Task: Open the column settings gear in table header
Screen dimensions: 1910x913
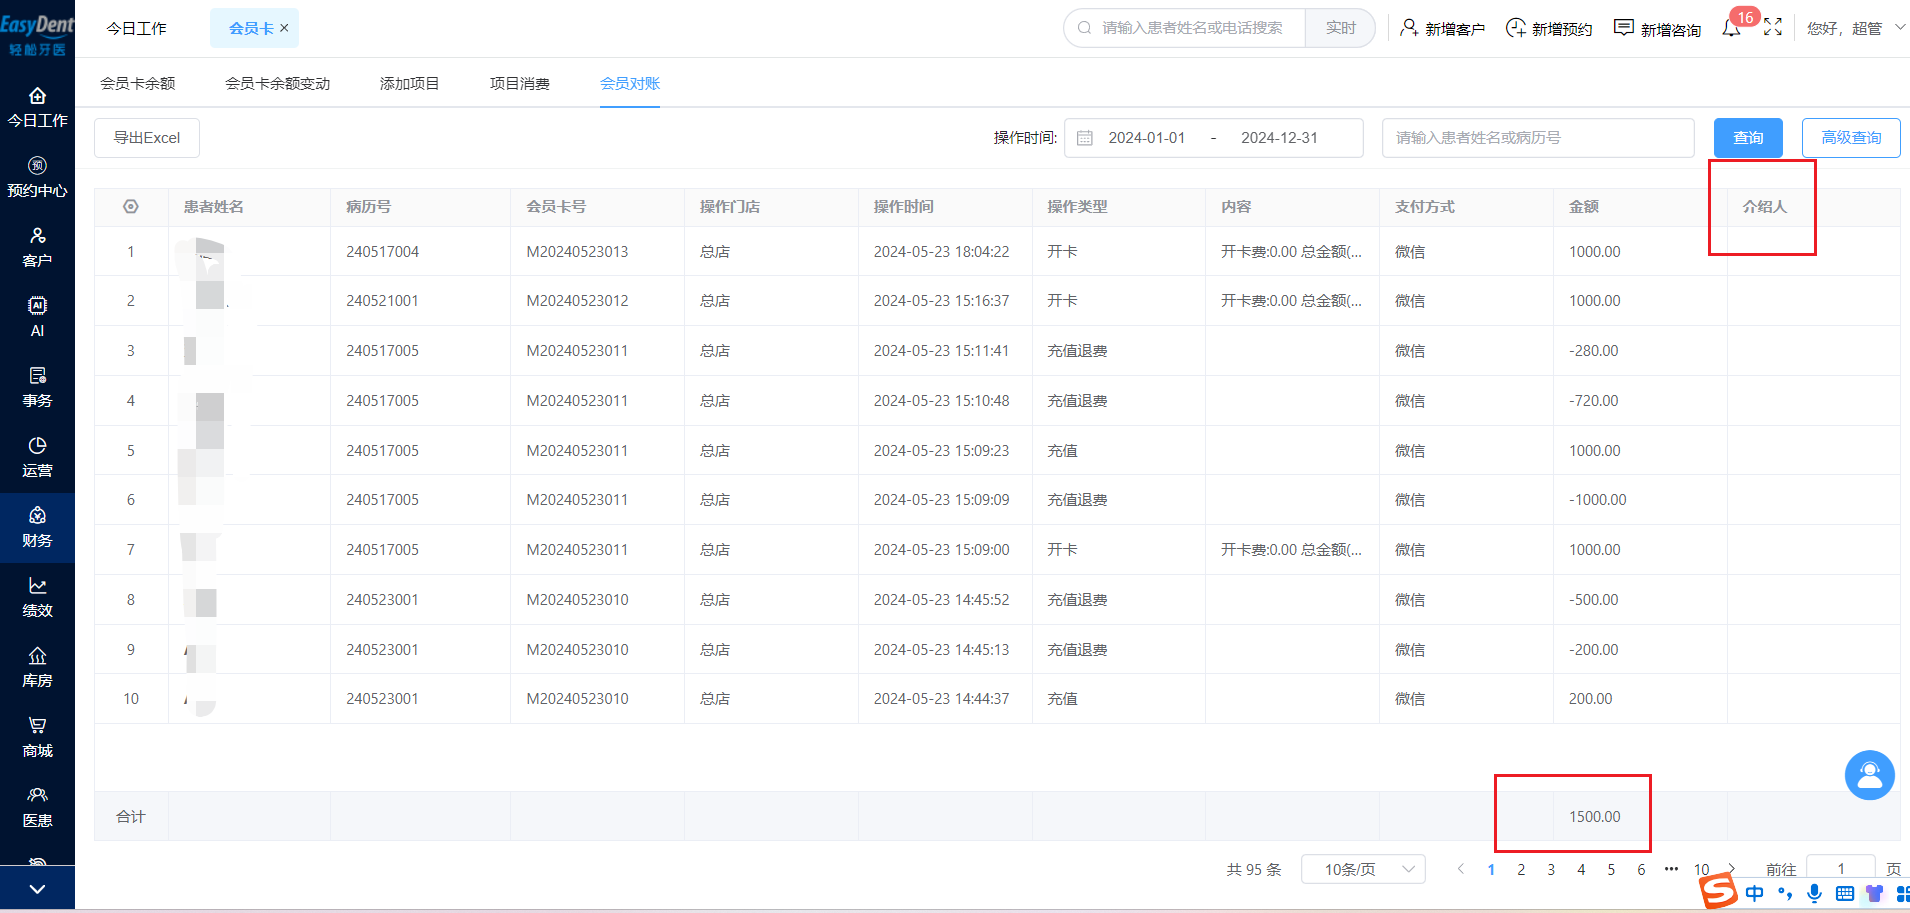Action: coord(131,207)
